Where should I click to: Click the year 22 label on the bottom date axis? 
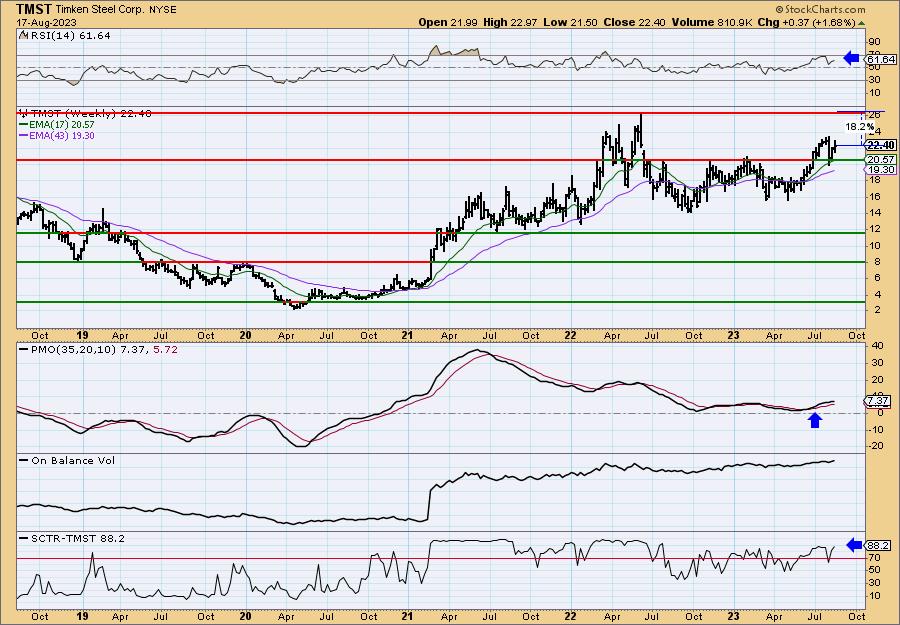coord(570,616)
